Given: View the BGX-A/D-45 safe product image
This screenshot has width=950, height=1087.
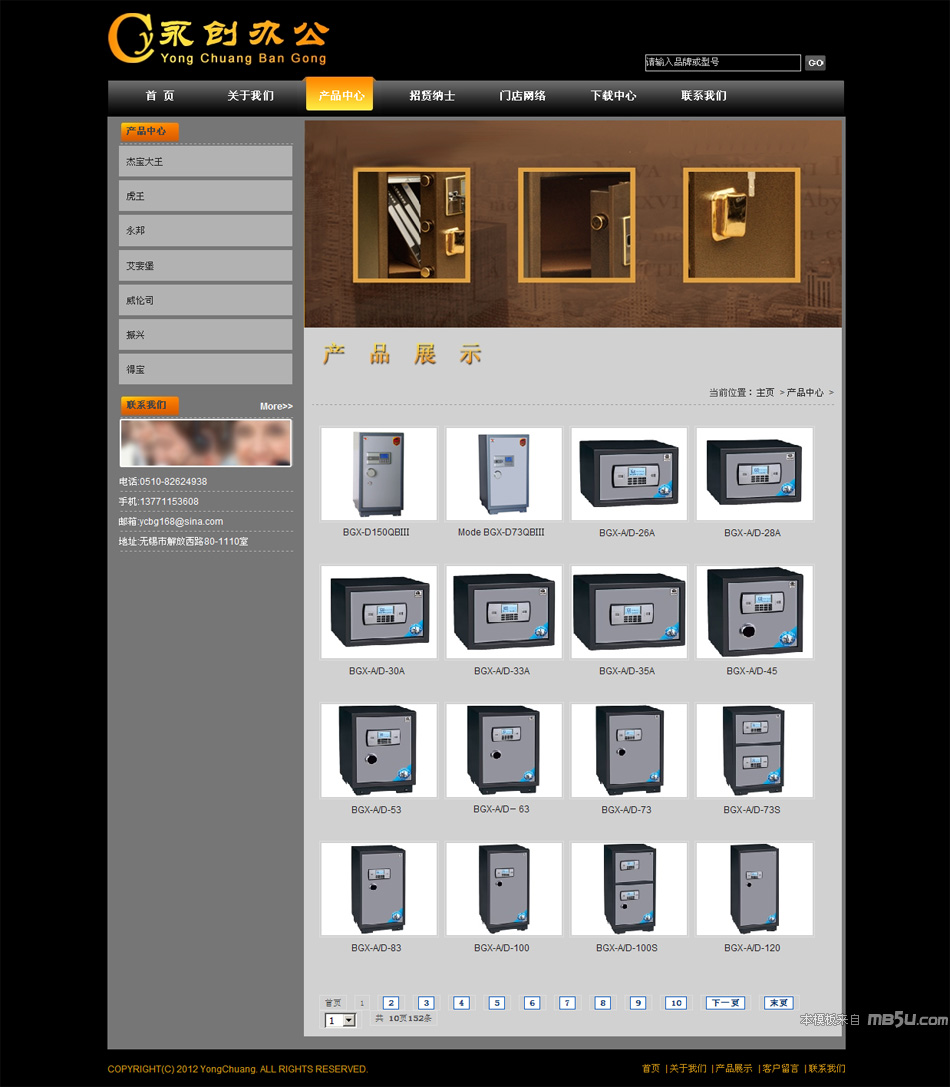Looking at the screenshot, I should (753, 612).
